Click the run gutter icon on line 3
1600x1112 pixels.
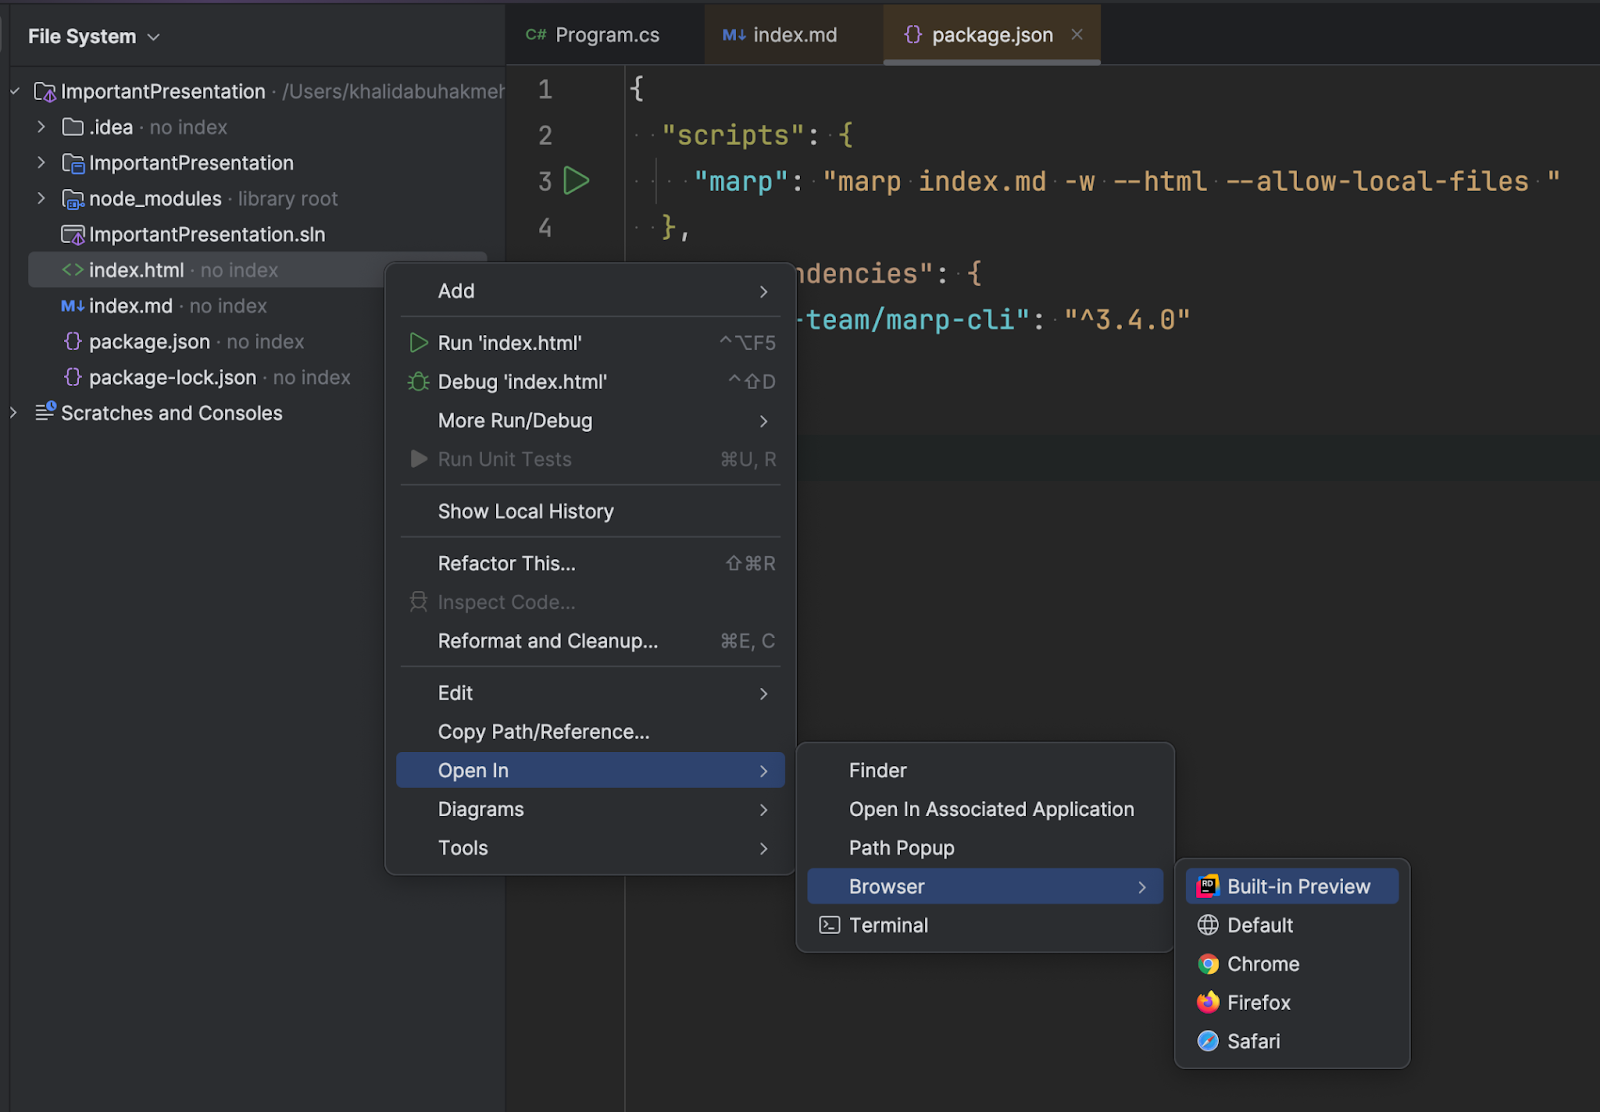[576, 181]
